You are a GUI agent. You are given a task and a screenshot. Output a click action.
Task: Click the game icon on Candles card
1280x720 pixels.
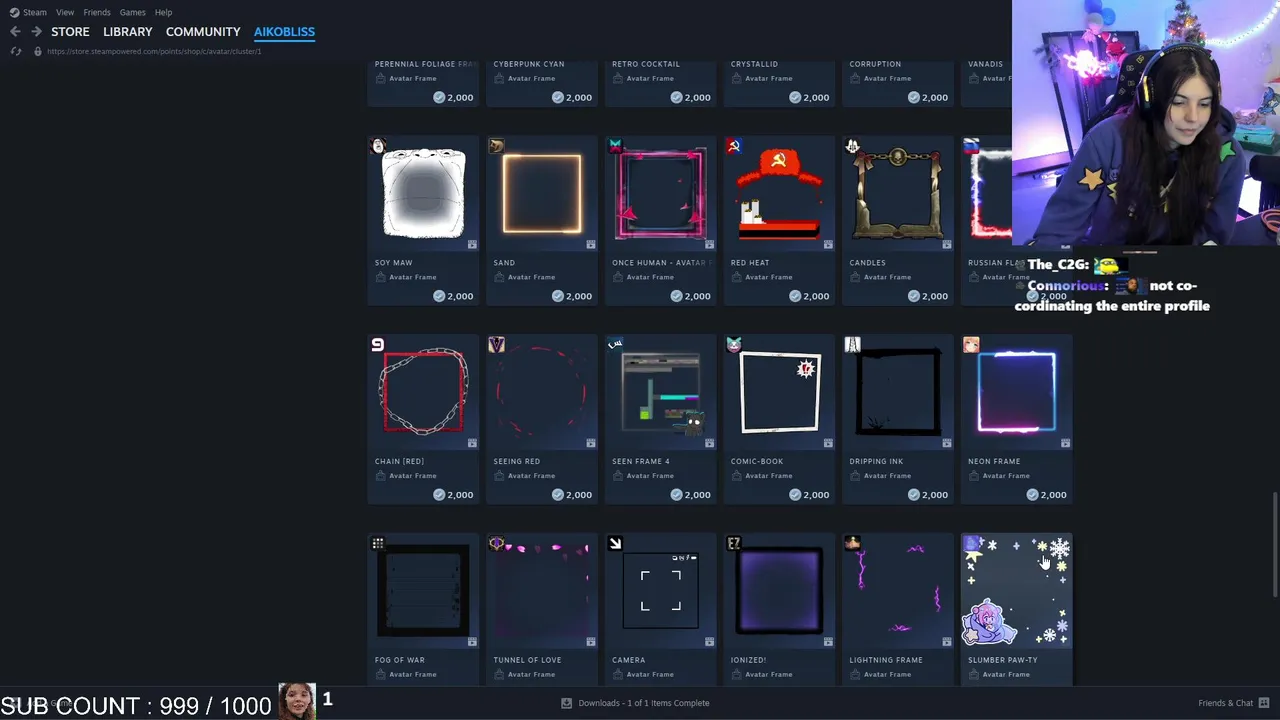pos(852,146)
